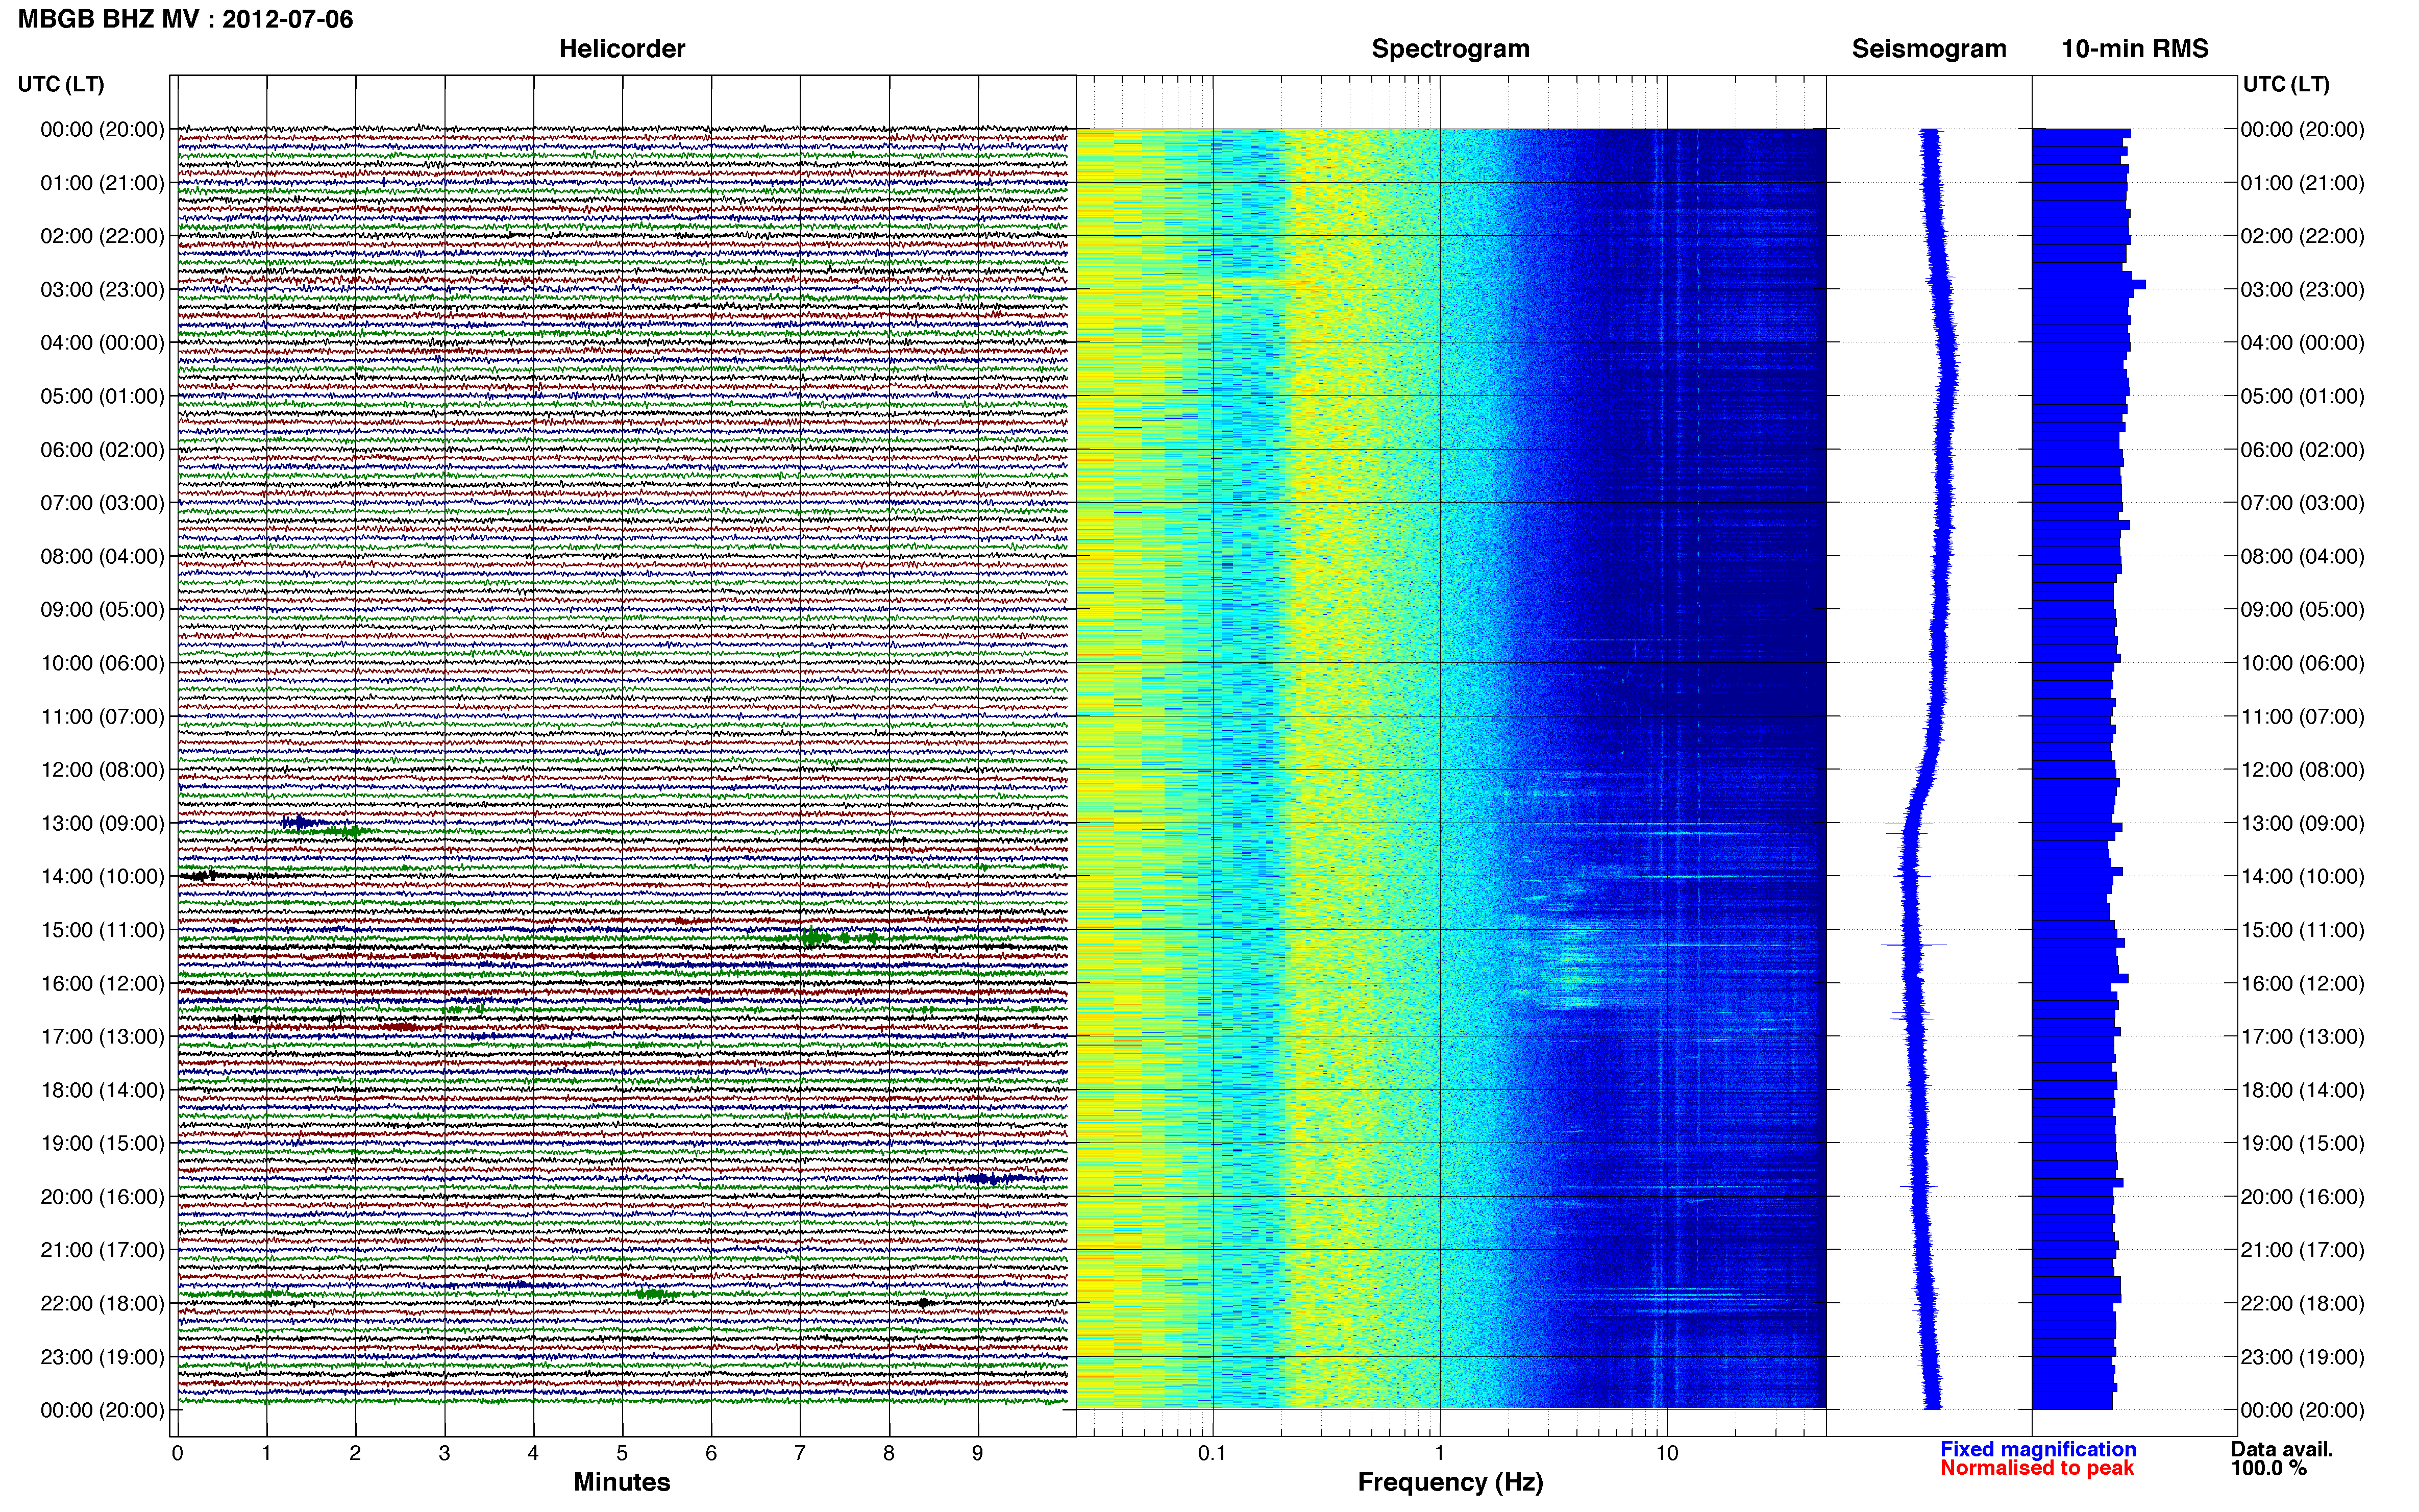The image size is (2419, 1512).
Task: Select the 'Spectrogram' panel heading
Action: 1450,49
